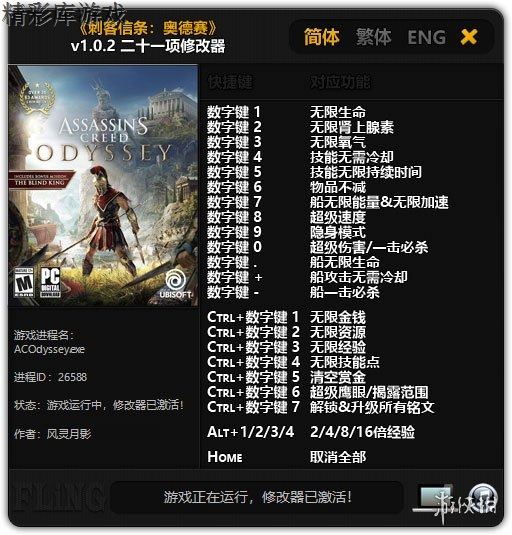
Task: Click the yellow X close icon
Action: pos(469,37)
